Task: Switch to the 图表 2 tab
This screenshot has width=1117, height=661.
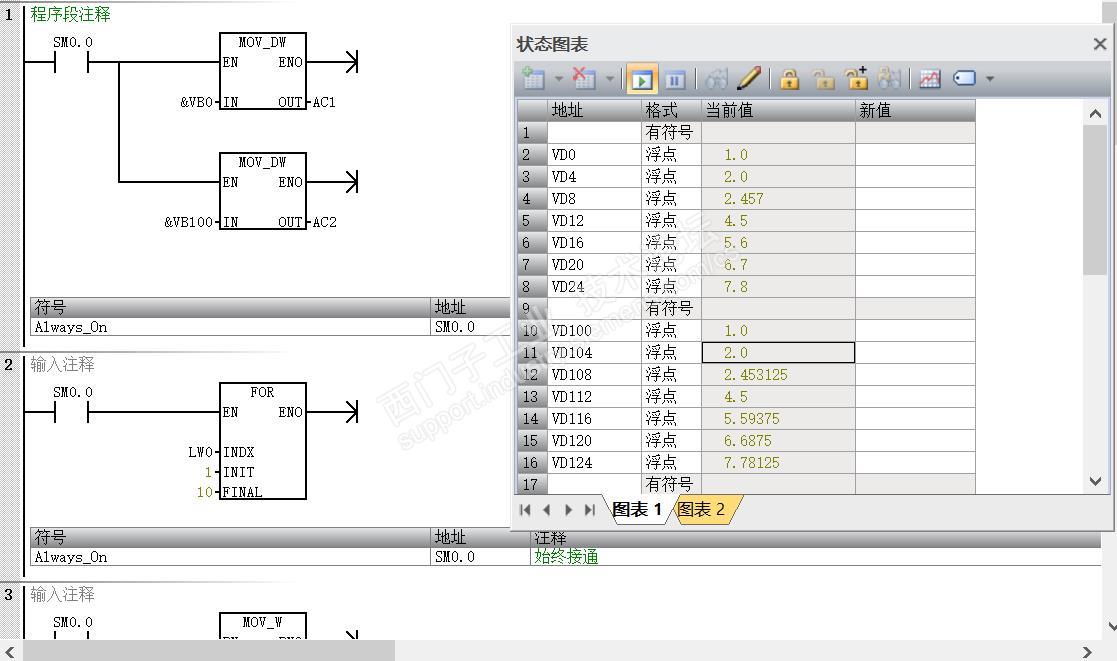Action: pyautogui.click(x=701, y=509)
